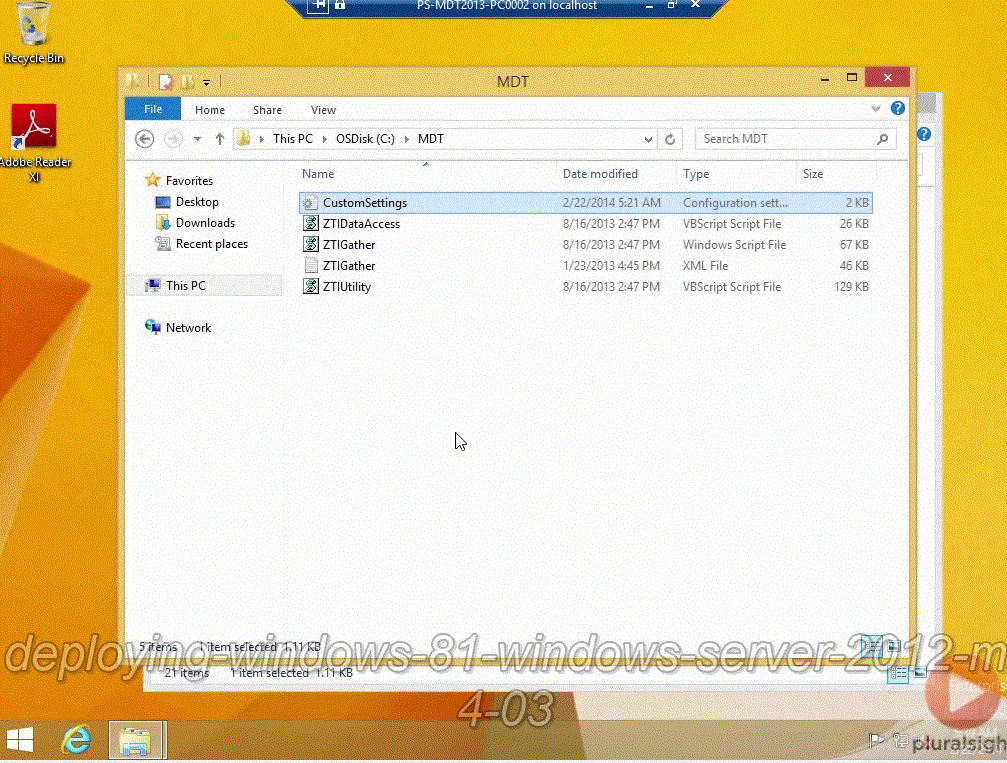The width and height of the screenshot is (1007, 763).
Task: Select the ZTIDataAccess file
Action: (x=585, y=224)
